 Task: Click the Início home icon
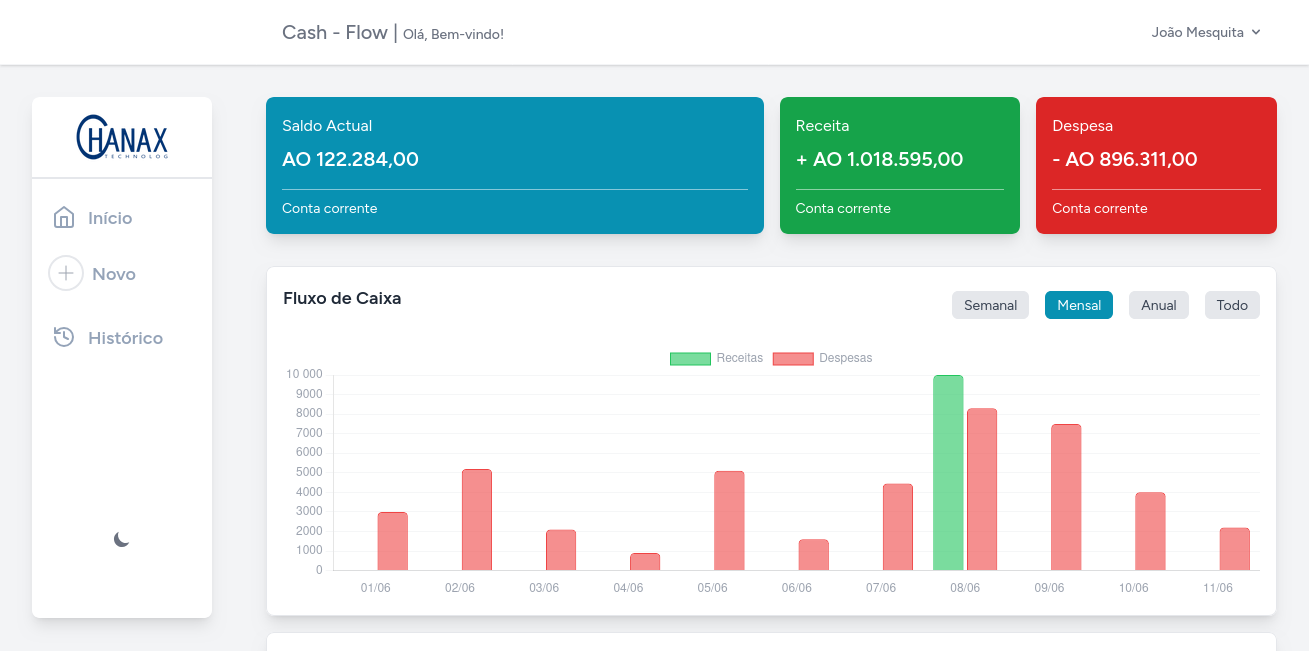[64, 217]
